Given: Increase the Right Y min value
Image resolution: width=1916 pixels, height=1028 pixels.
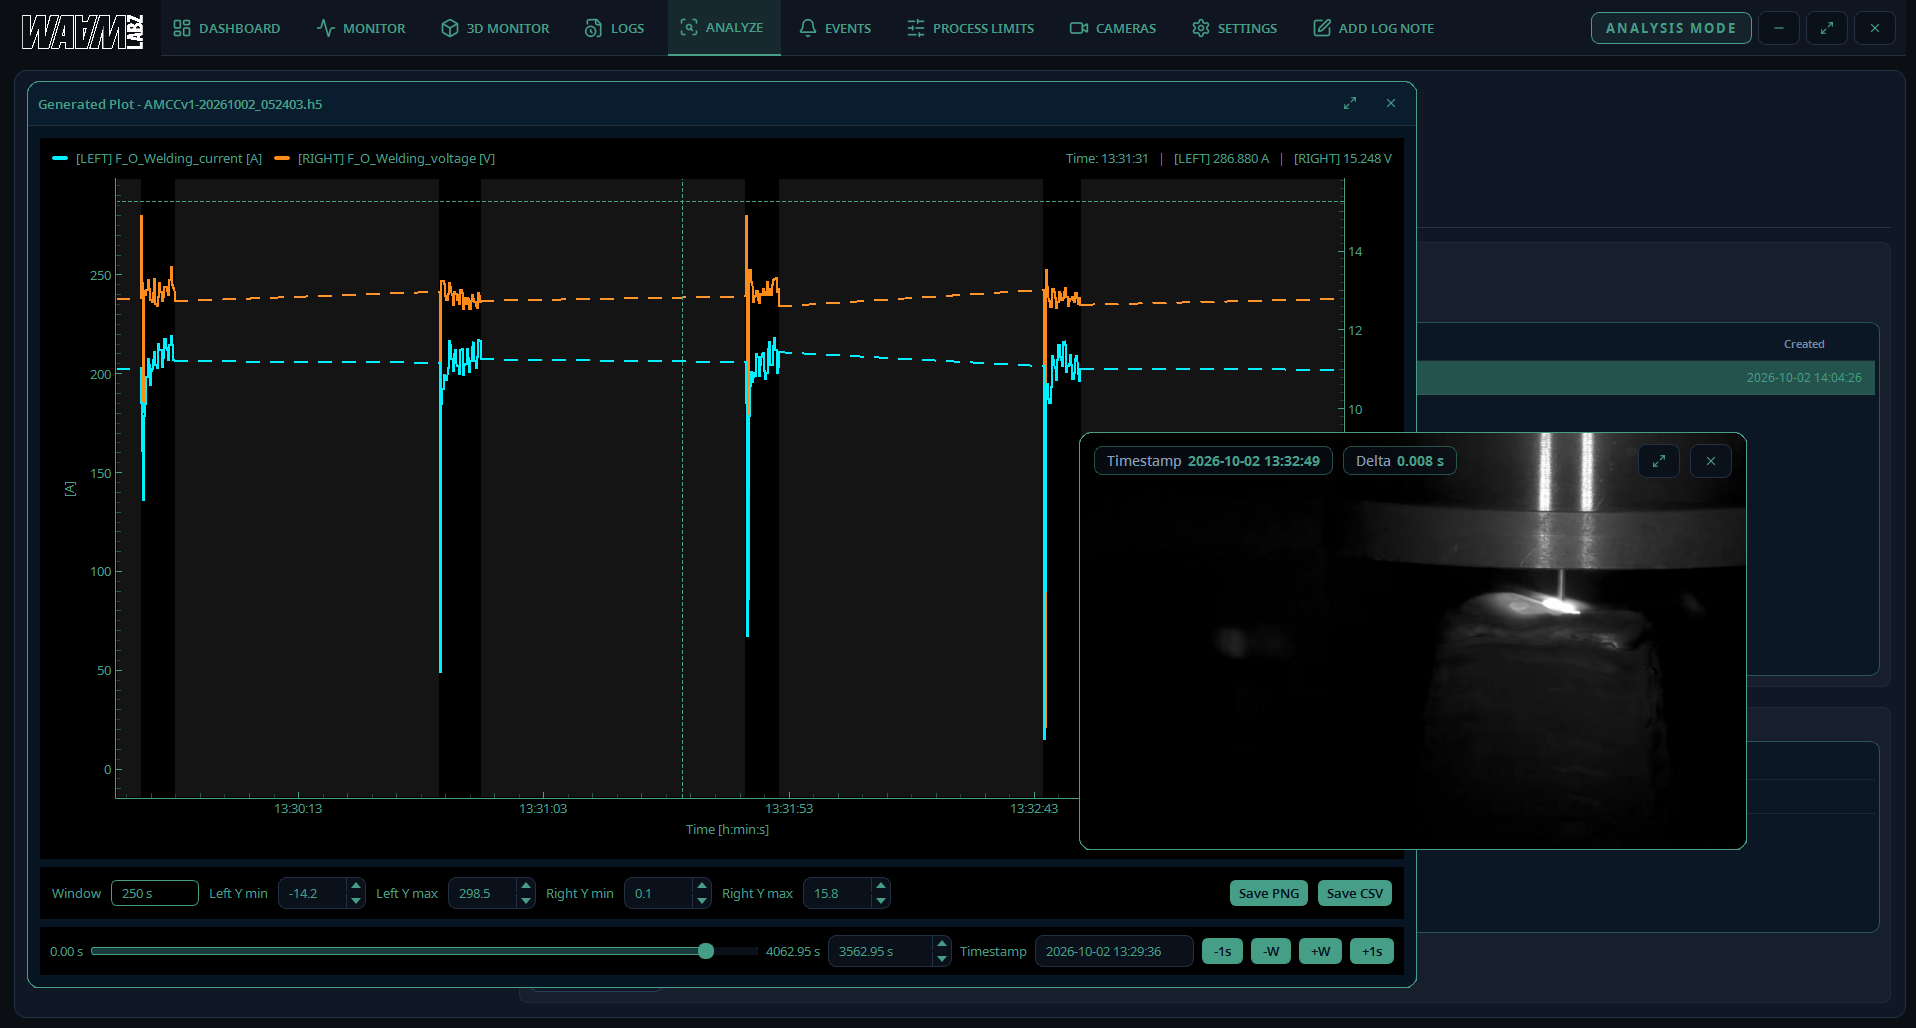Looking at the screenshot, I should click(x=702, y=886).
